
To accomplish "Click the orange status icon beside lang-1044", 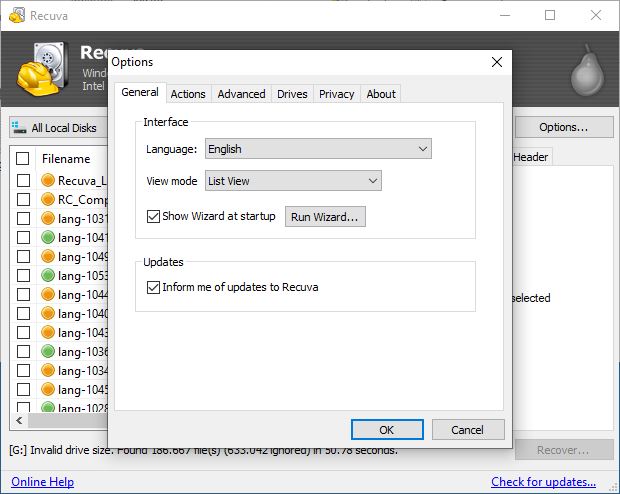I will tap(48, 294).
